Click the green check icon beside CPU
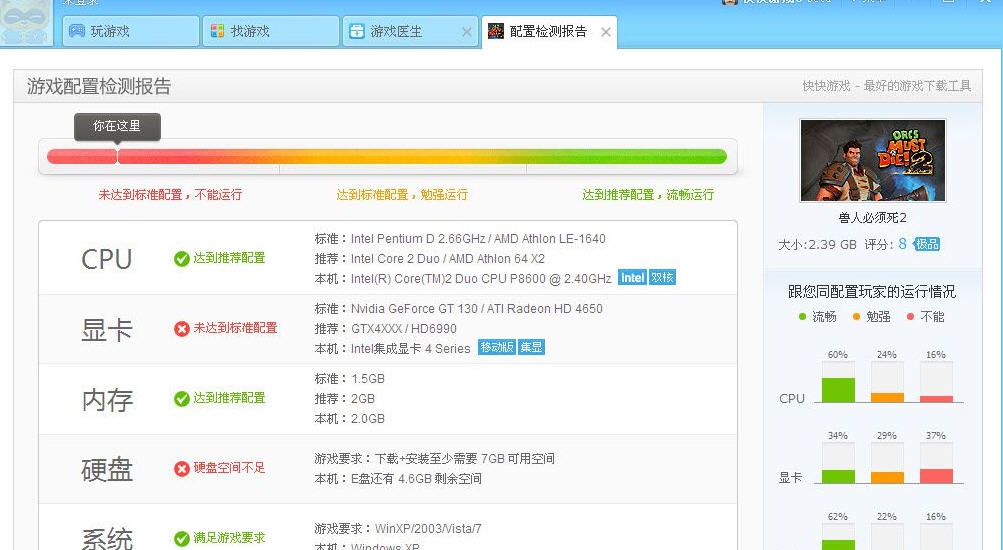This screenshot has width=1003, height=550. click(182, 258)
